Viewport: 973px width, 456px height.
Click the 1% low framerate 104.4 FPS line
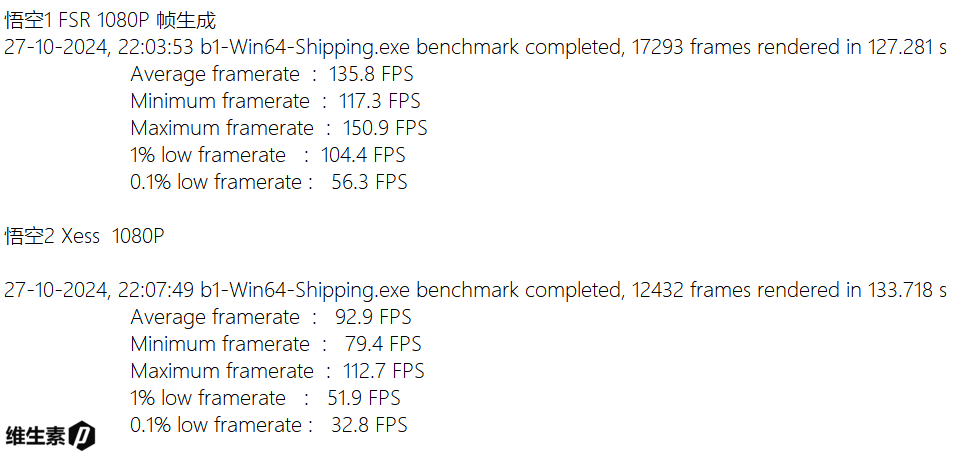pos(268,155)
